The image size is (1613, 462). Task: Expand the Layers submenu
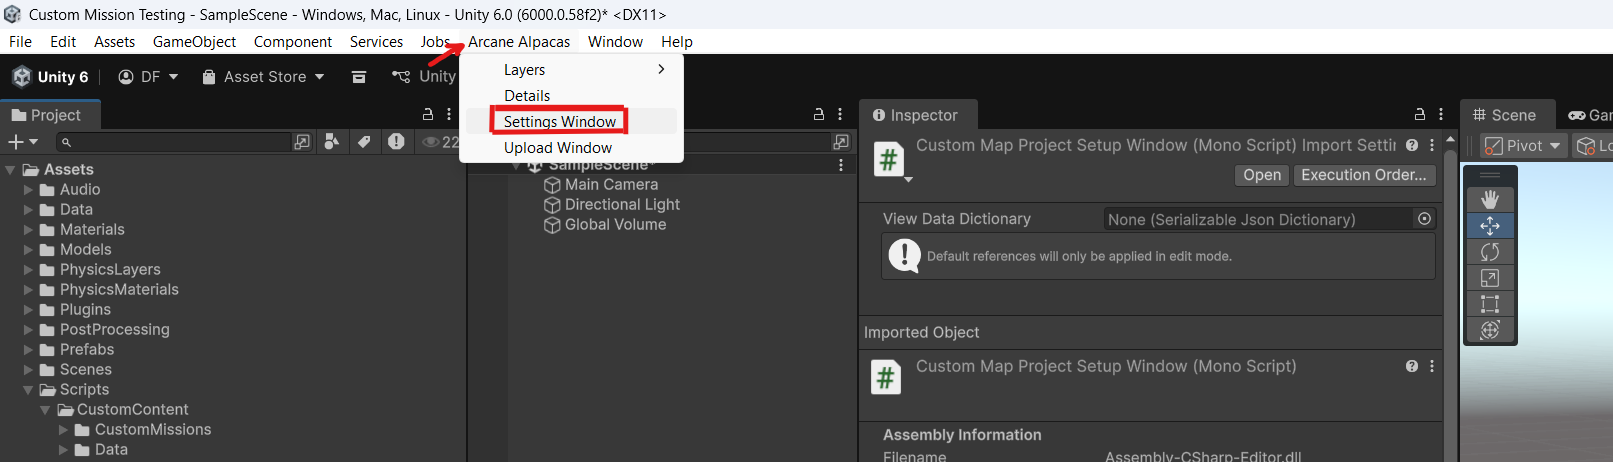click(x=571, y=70)
